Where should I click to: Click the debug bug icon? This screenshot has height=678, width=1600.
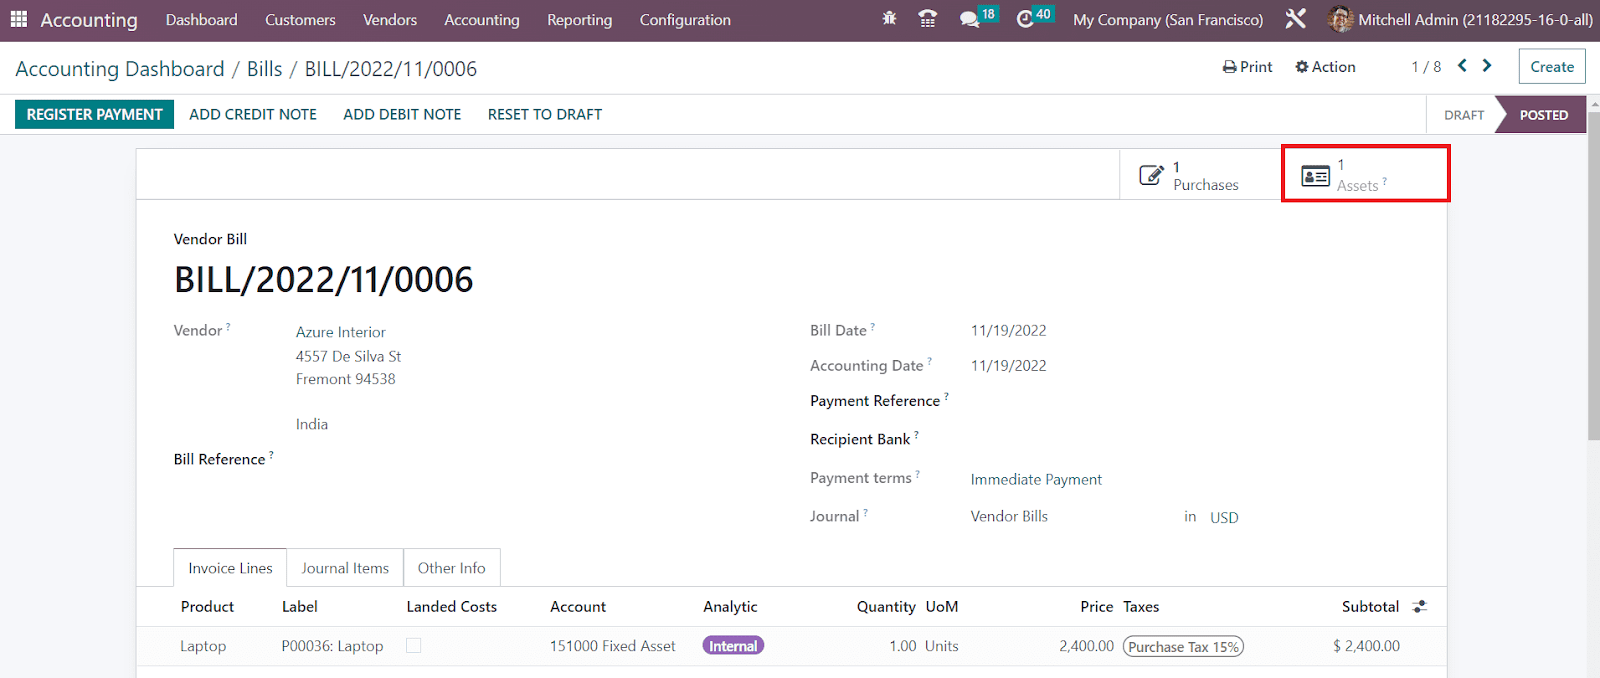point(889,19)
